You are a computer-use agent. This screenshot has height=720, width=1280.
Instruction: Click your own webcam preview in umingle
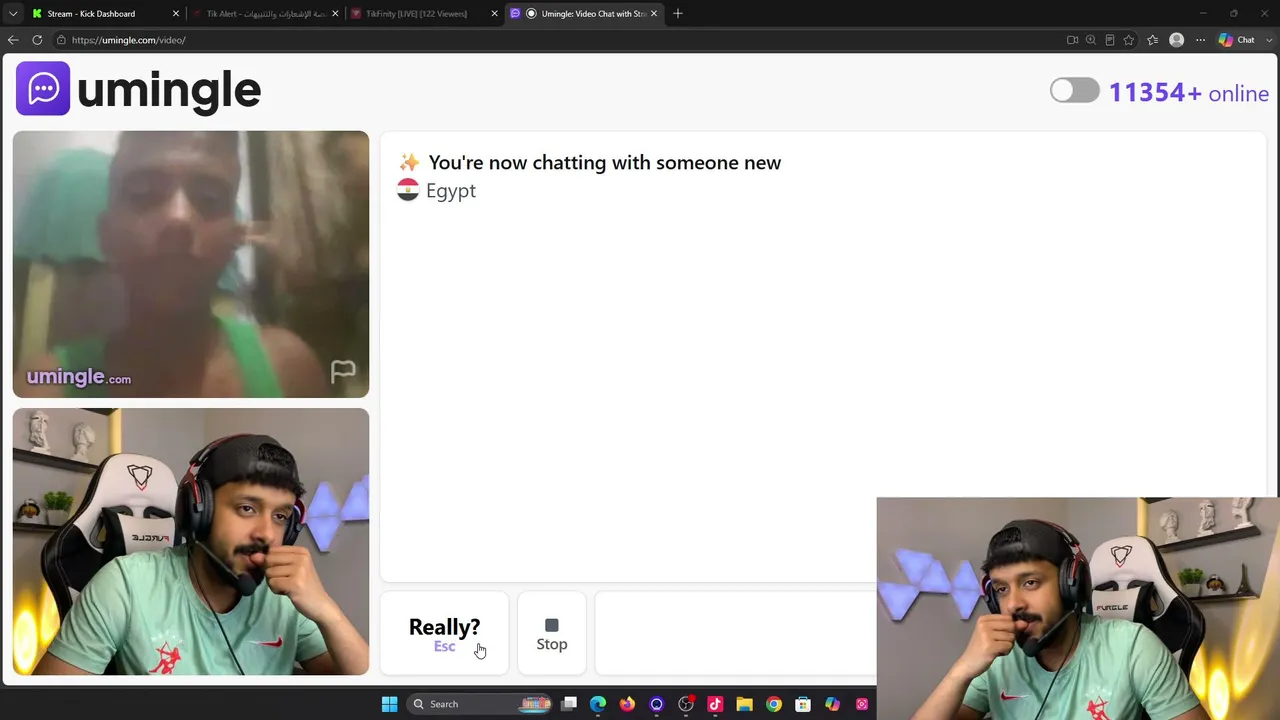[x=191, y=541]
